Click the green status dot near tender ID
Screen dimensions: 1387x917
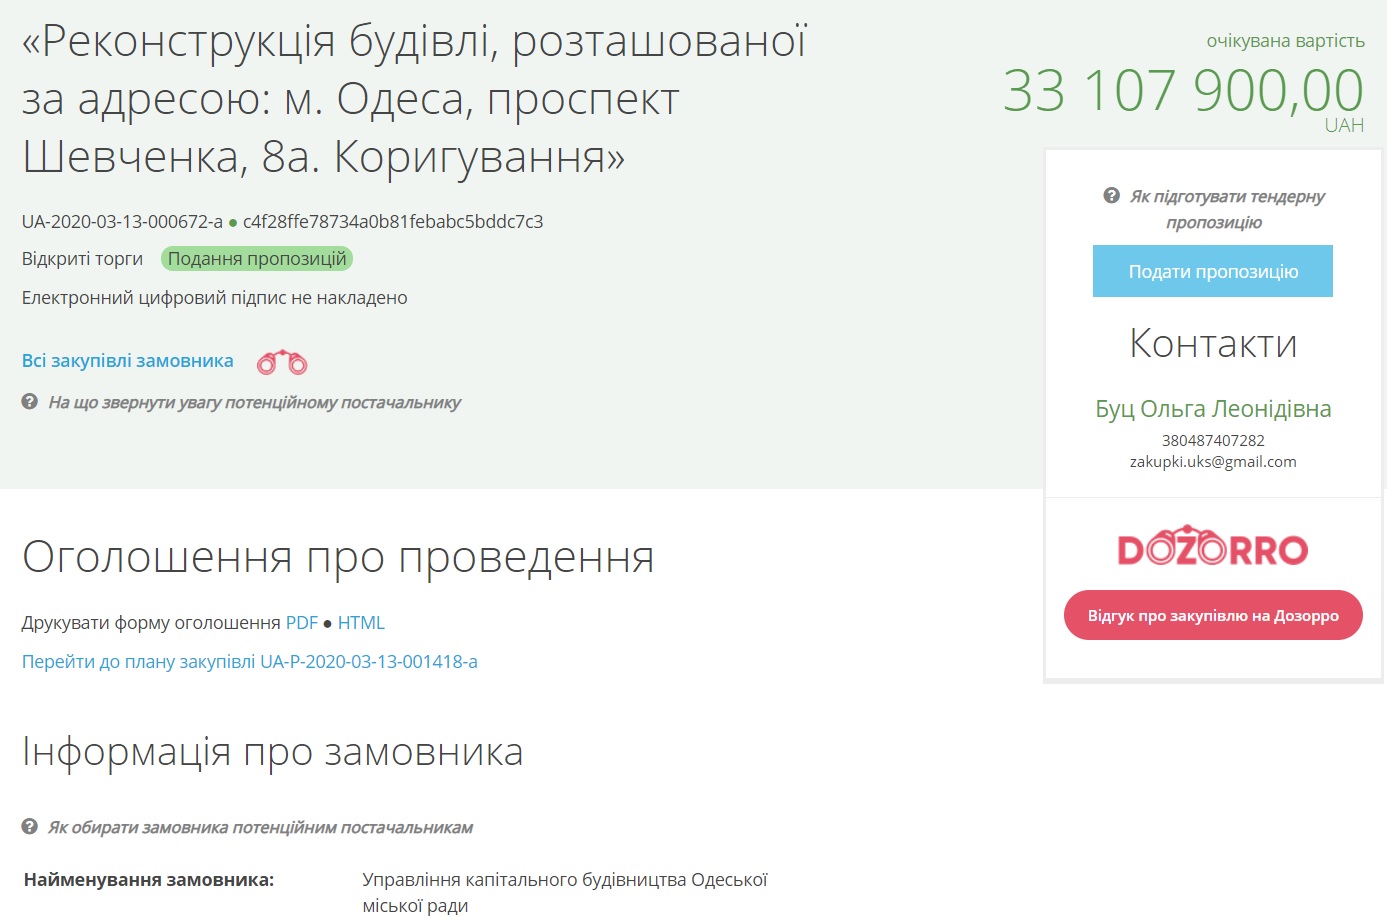tap(233, 223)
